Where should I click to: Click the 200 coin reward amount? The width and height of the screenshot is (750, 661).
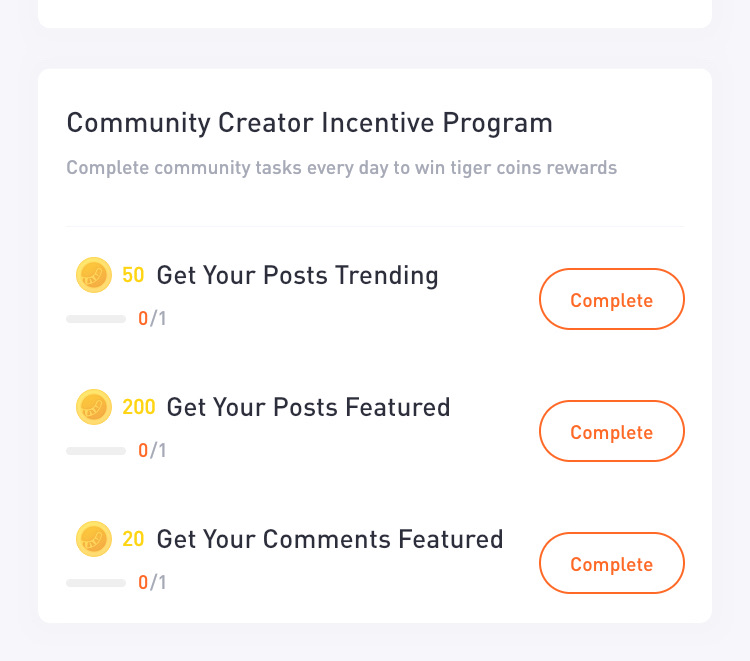(139, 407)
